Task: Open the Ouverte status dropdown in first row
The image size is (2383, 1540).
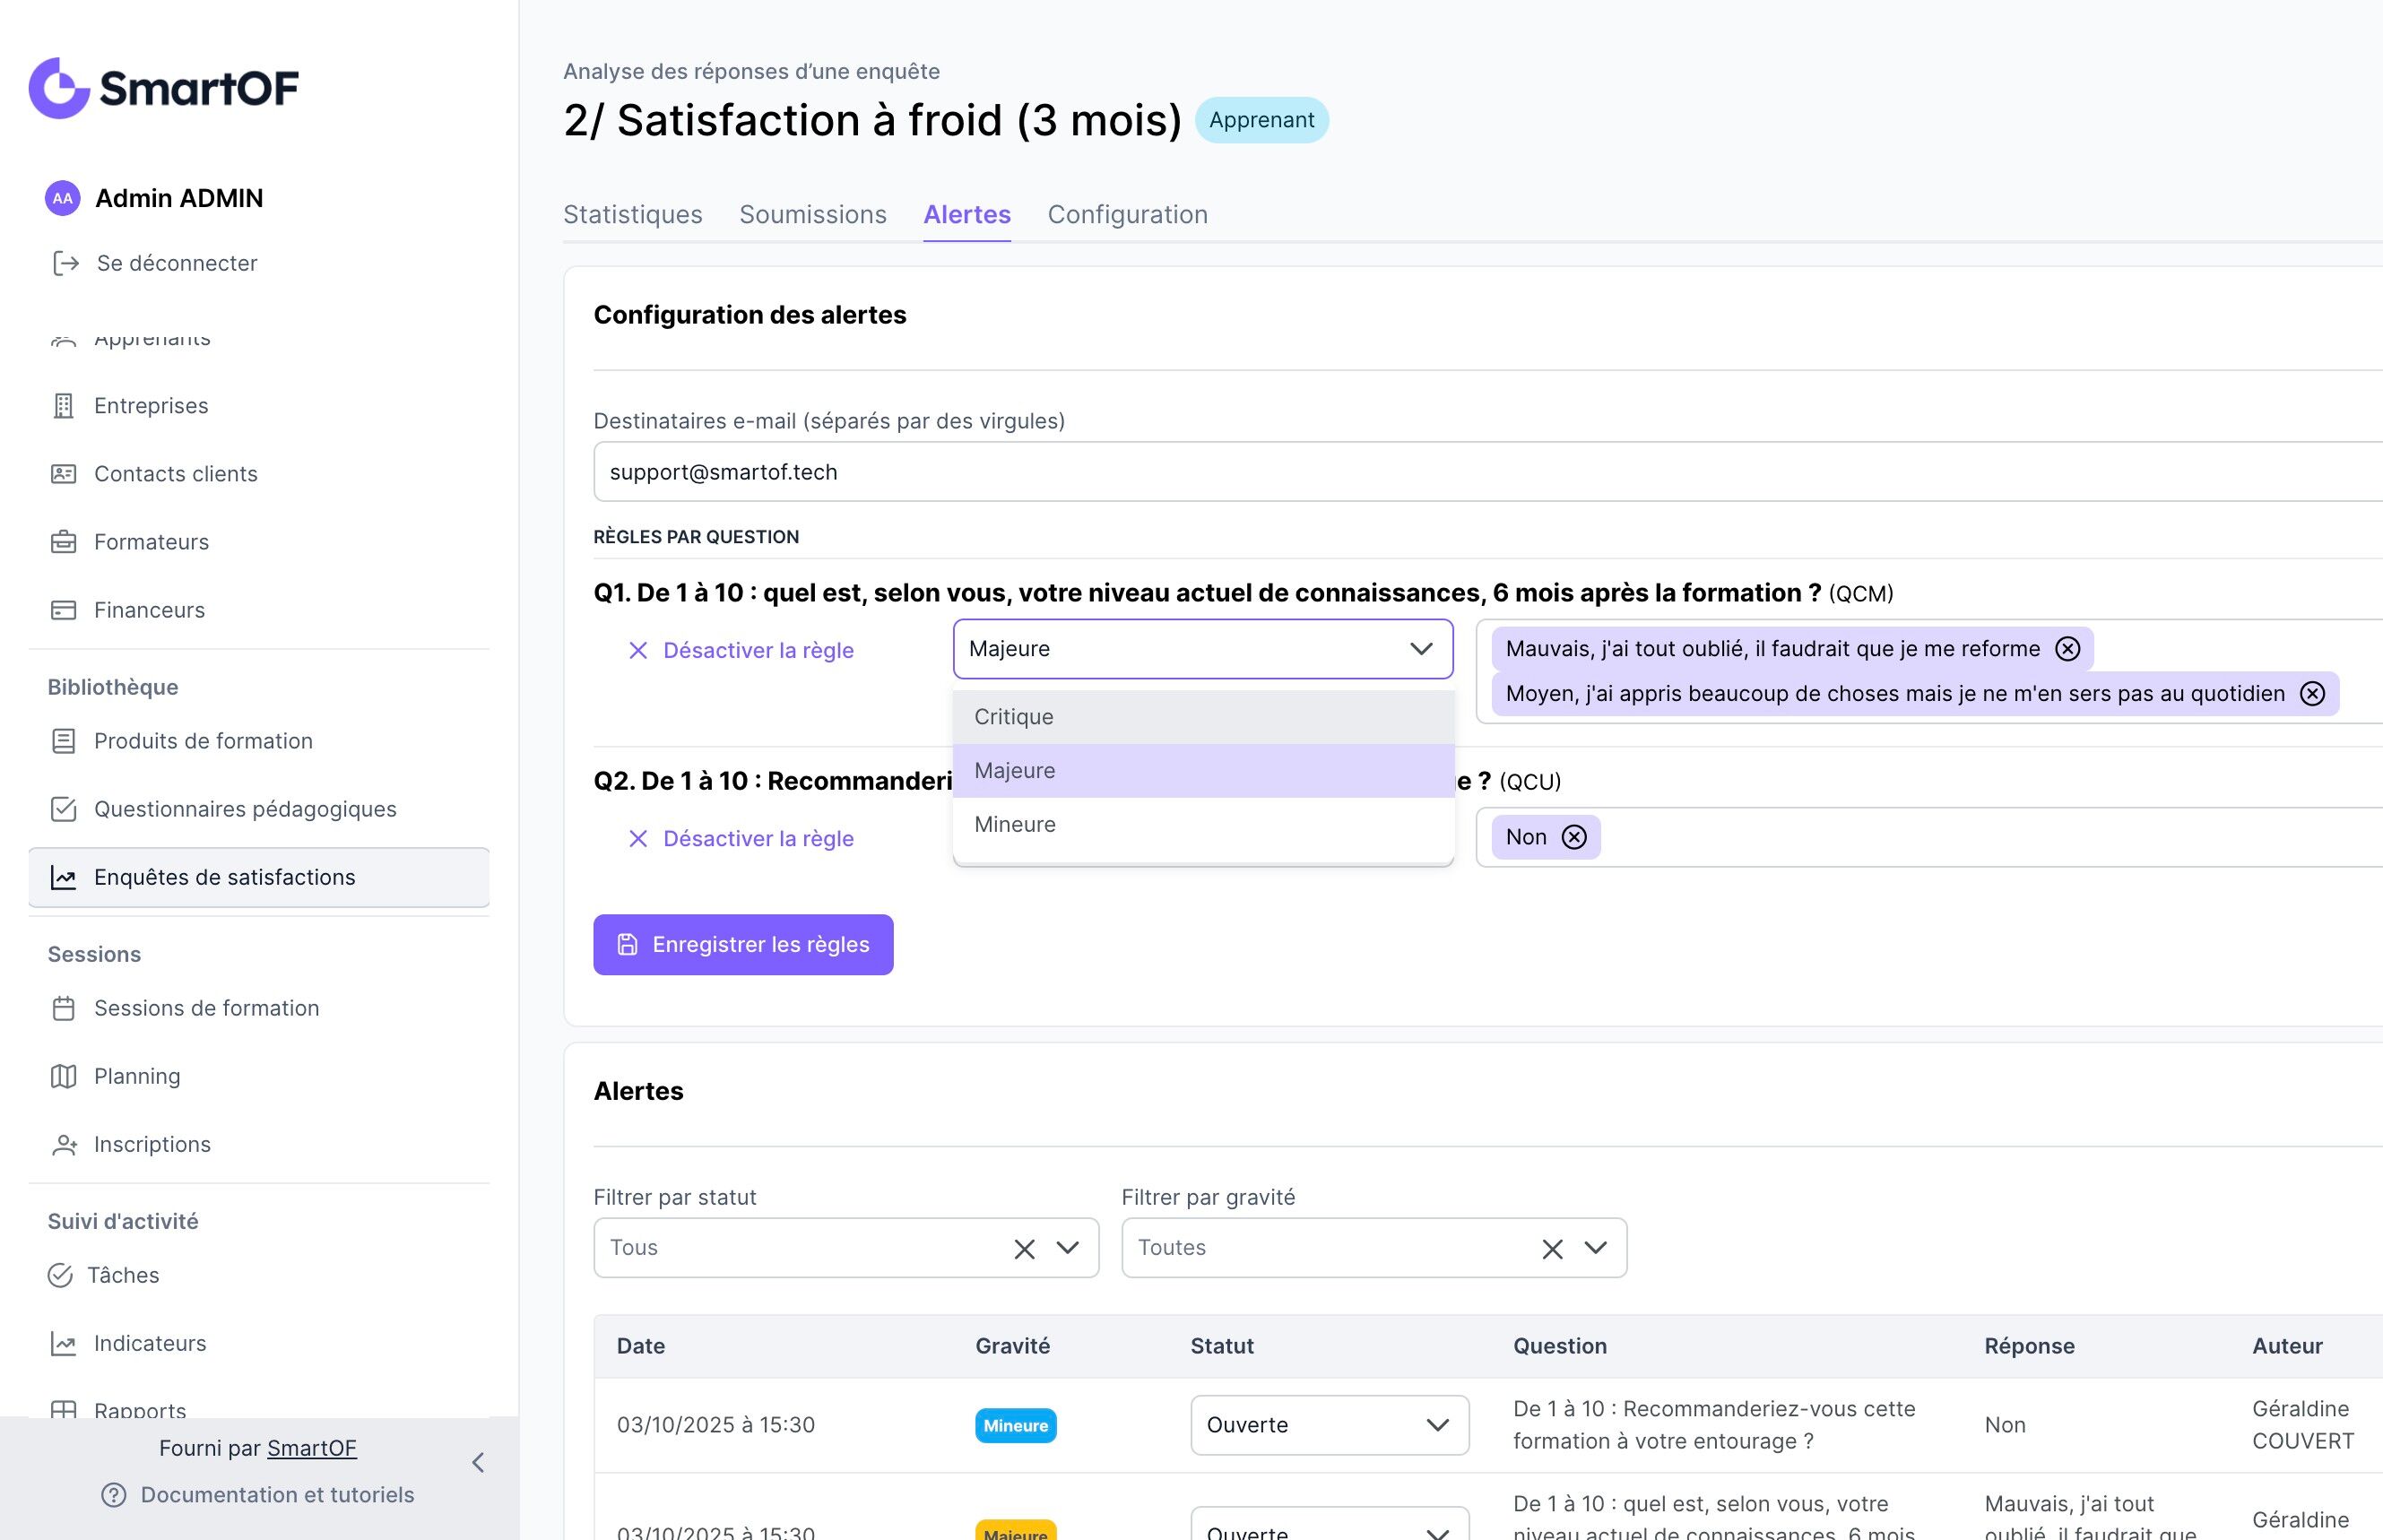Action: coord(1328,1425)
